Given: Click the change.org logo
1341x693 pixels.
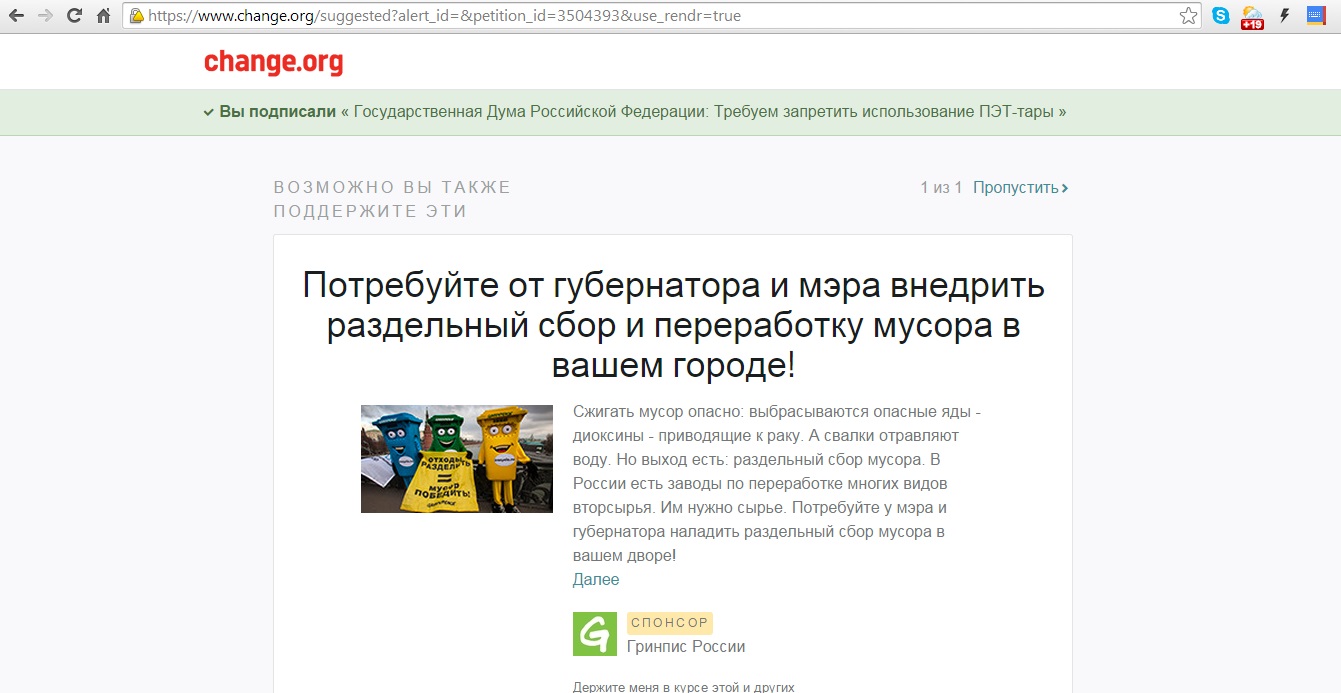Looking at the screenshot, I should (273, 62).
